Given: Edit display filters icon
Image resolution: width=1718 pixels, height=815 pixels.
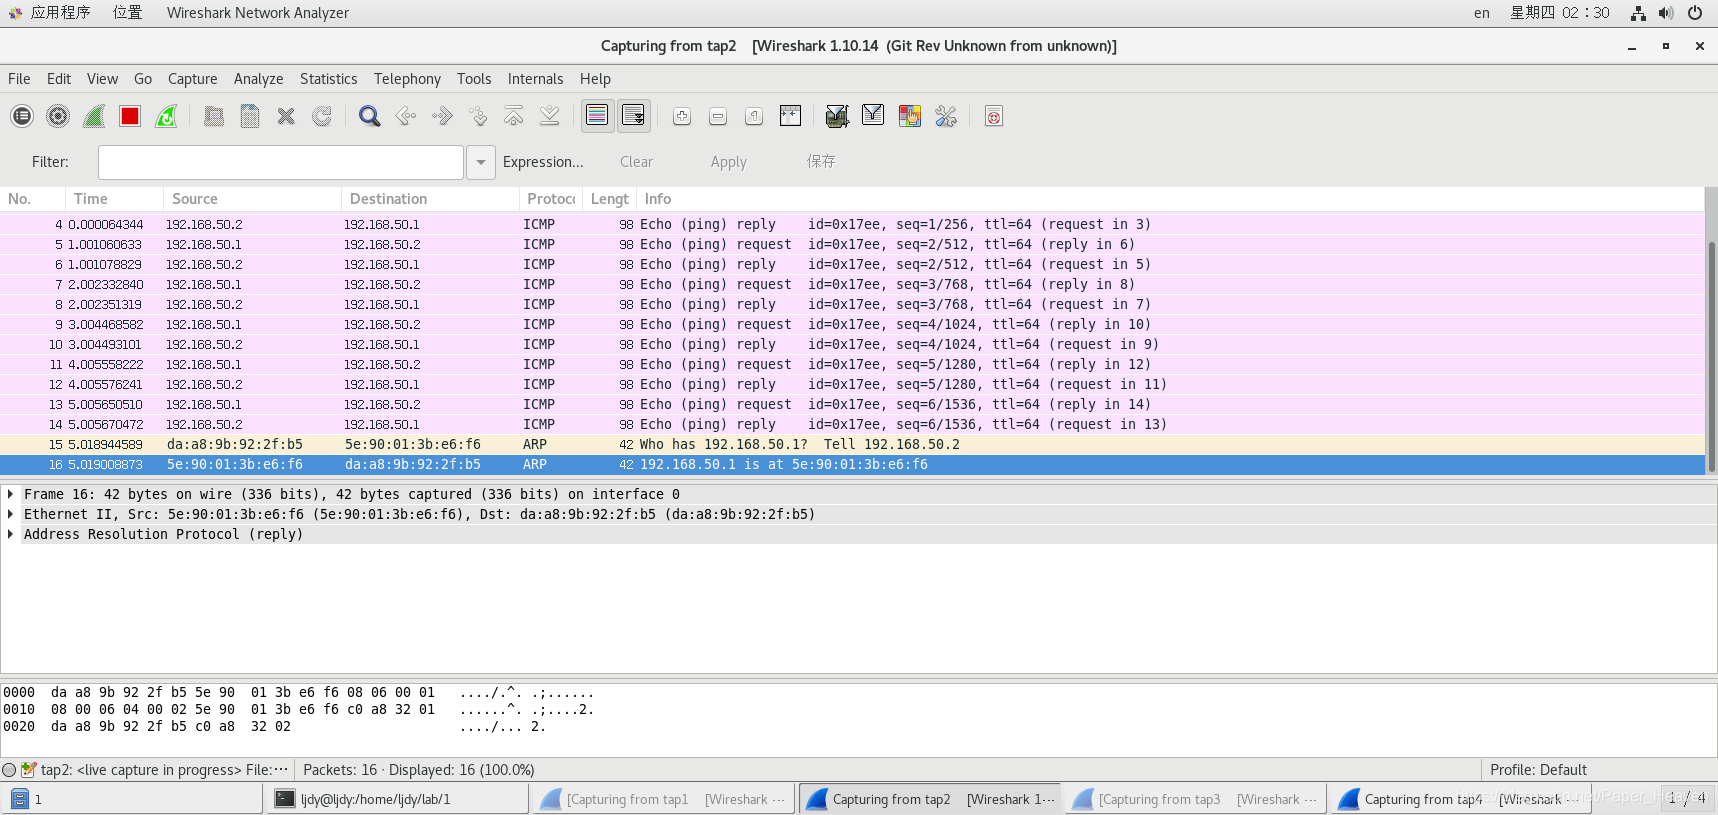Looking at the screenshot, I should (874, 116).
